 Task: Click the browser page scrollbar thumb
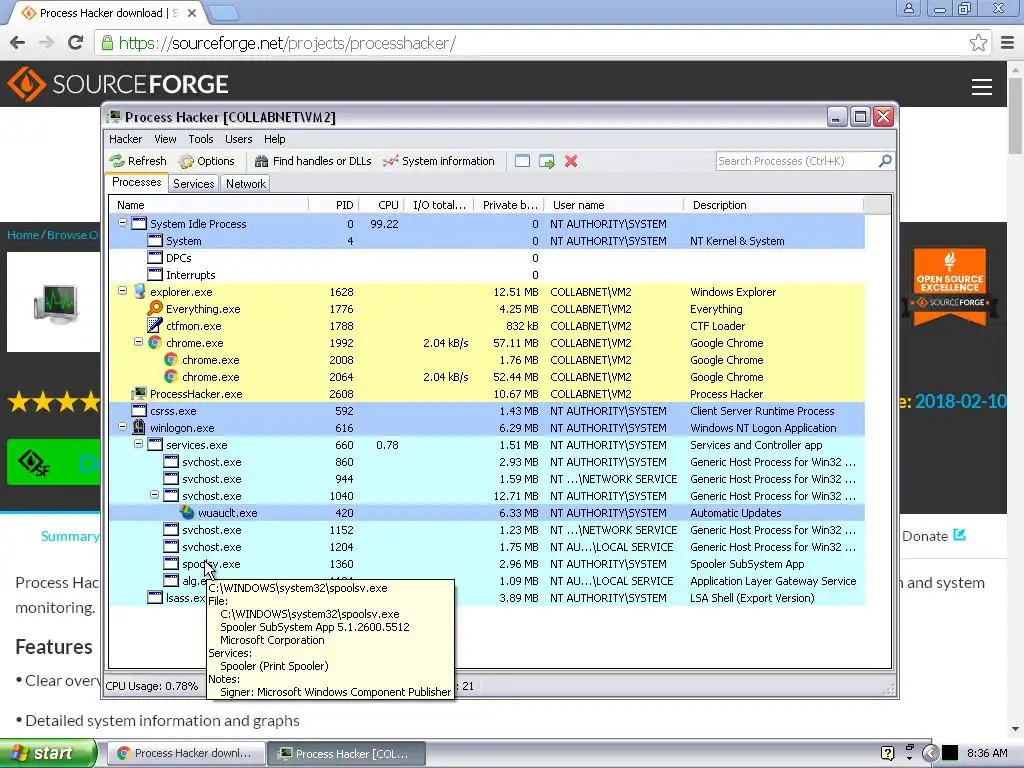(1016, 114)
